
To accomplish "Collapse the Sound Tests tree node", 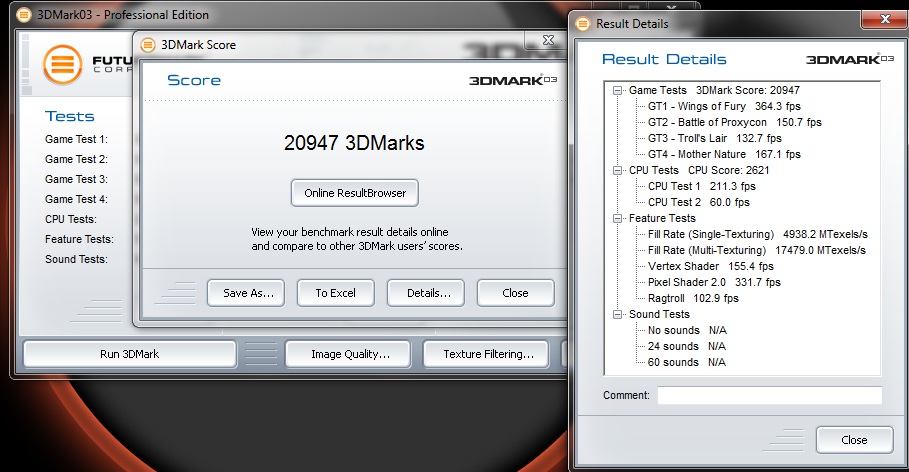I will tap(617, 314).
